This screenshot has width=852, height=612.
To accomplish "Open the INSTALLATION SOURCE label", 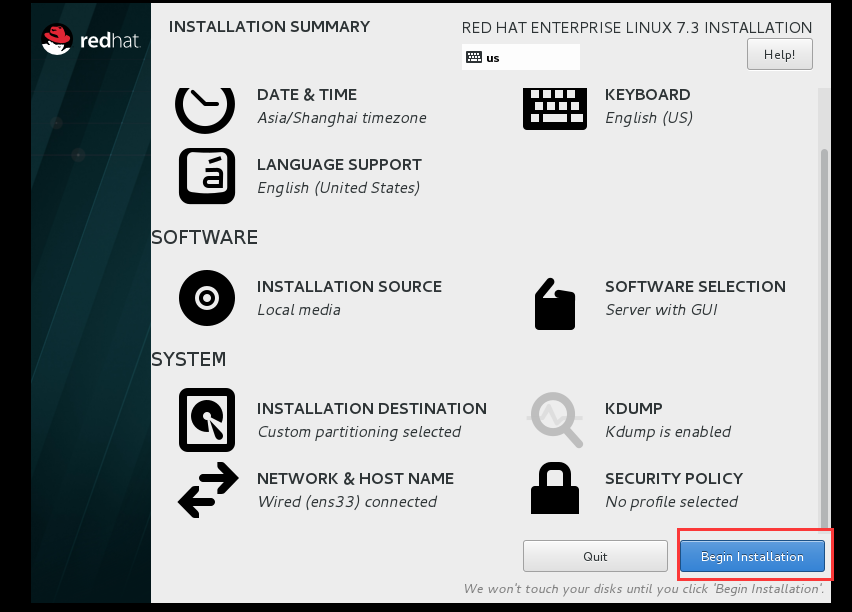I will [349, 286].
